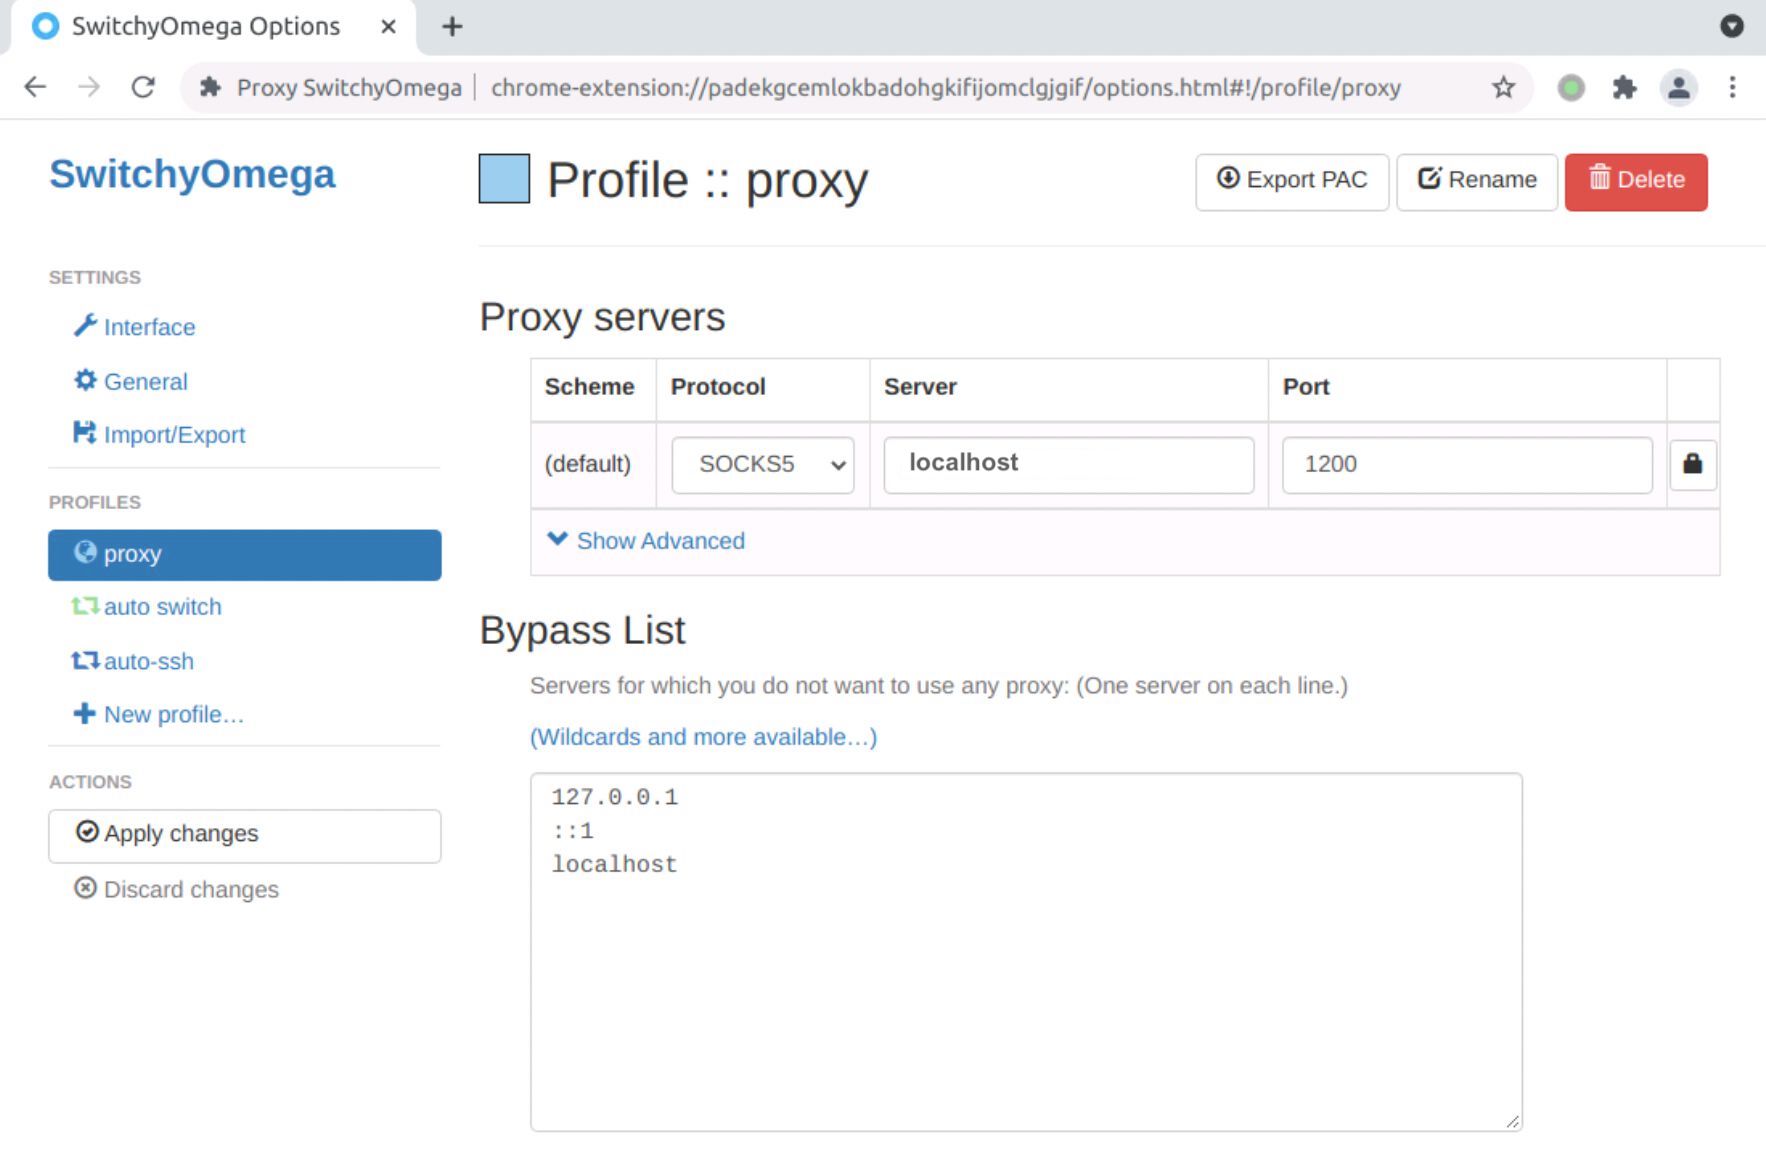Open the Chrome three-dot menu
This screenshot has height=1162, width=1766.
coord(1732,88)
